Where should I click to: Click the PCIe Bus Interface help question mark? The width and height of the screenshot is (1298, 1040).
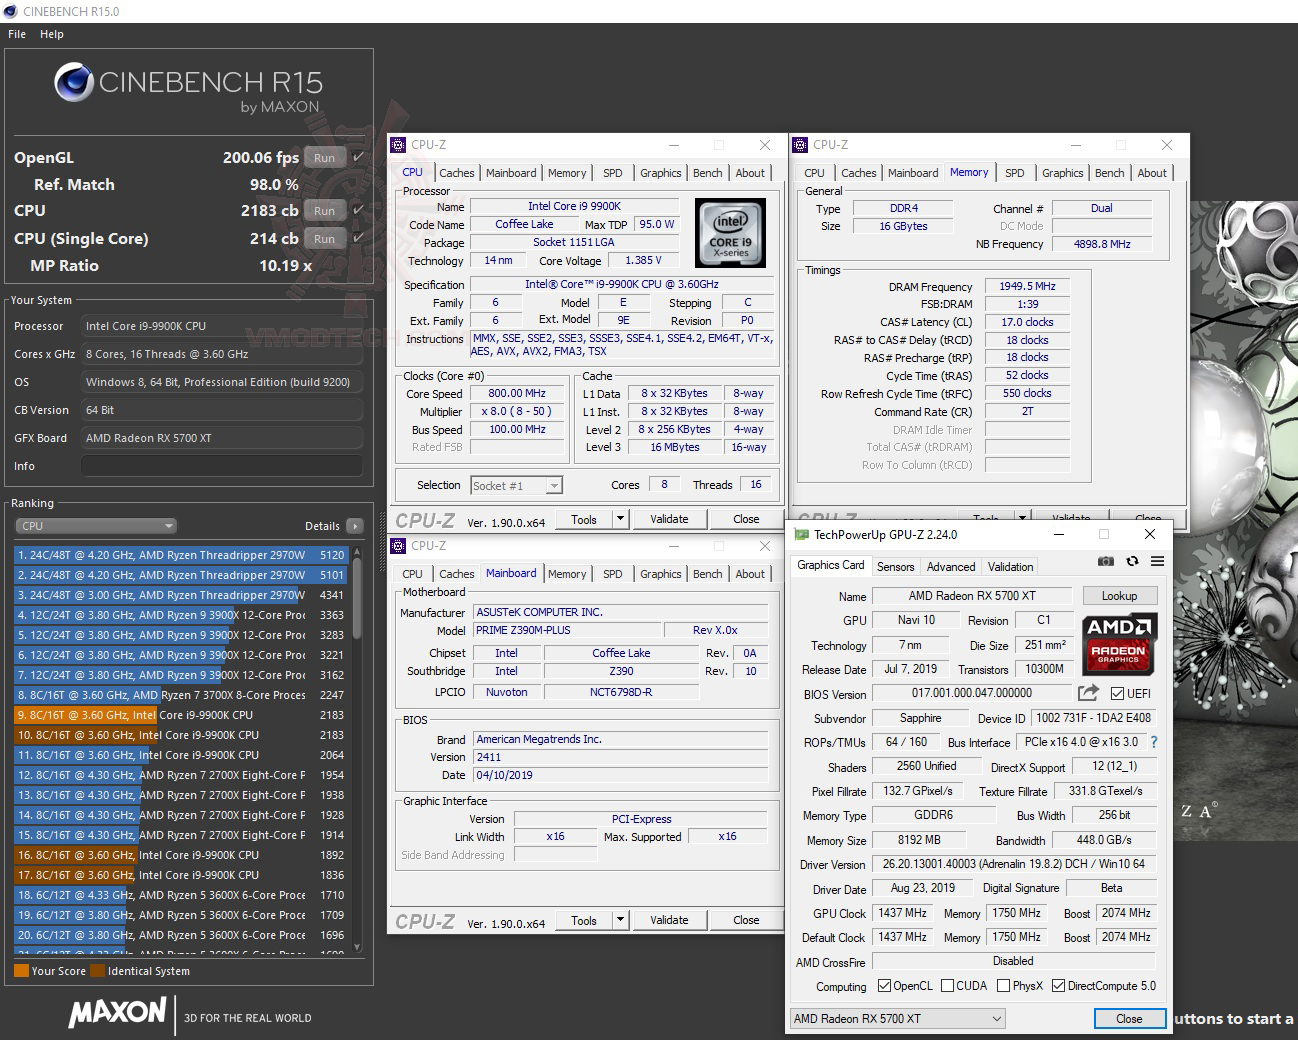coord(1154,742)
